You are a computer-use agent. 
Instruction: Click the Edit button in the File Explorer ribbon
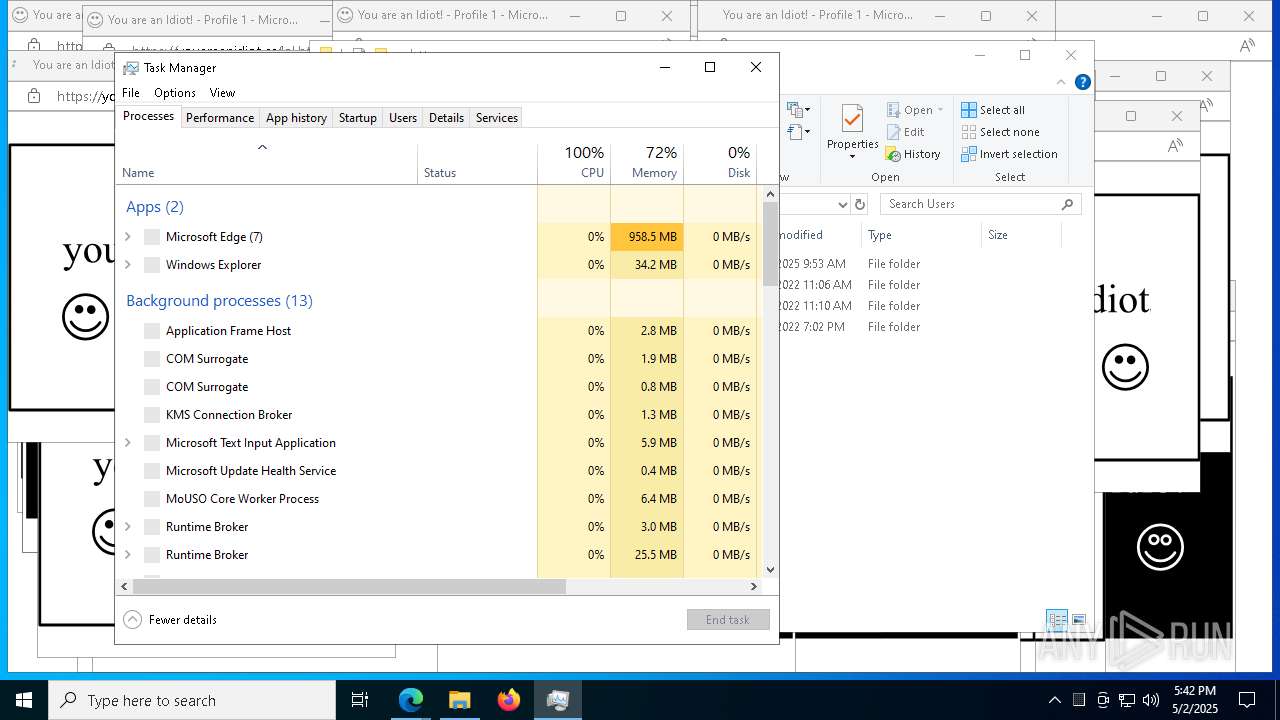pyautogui.click(x=905, y=132)
